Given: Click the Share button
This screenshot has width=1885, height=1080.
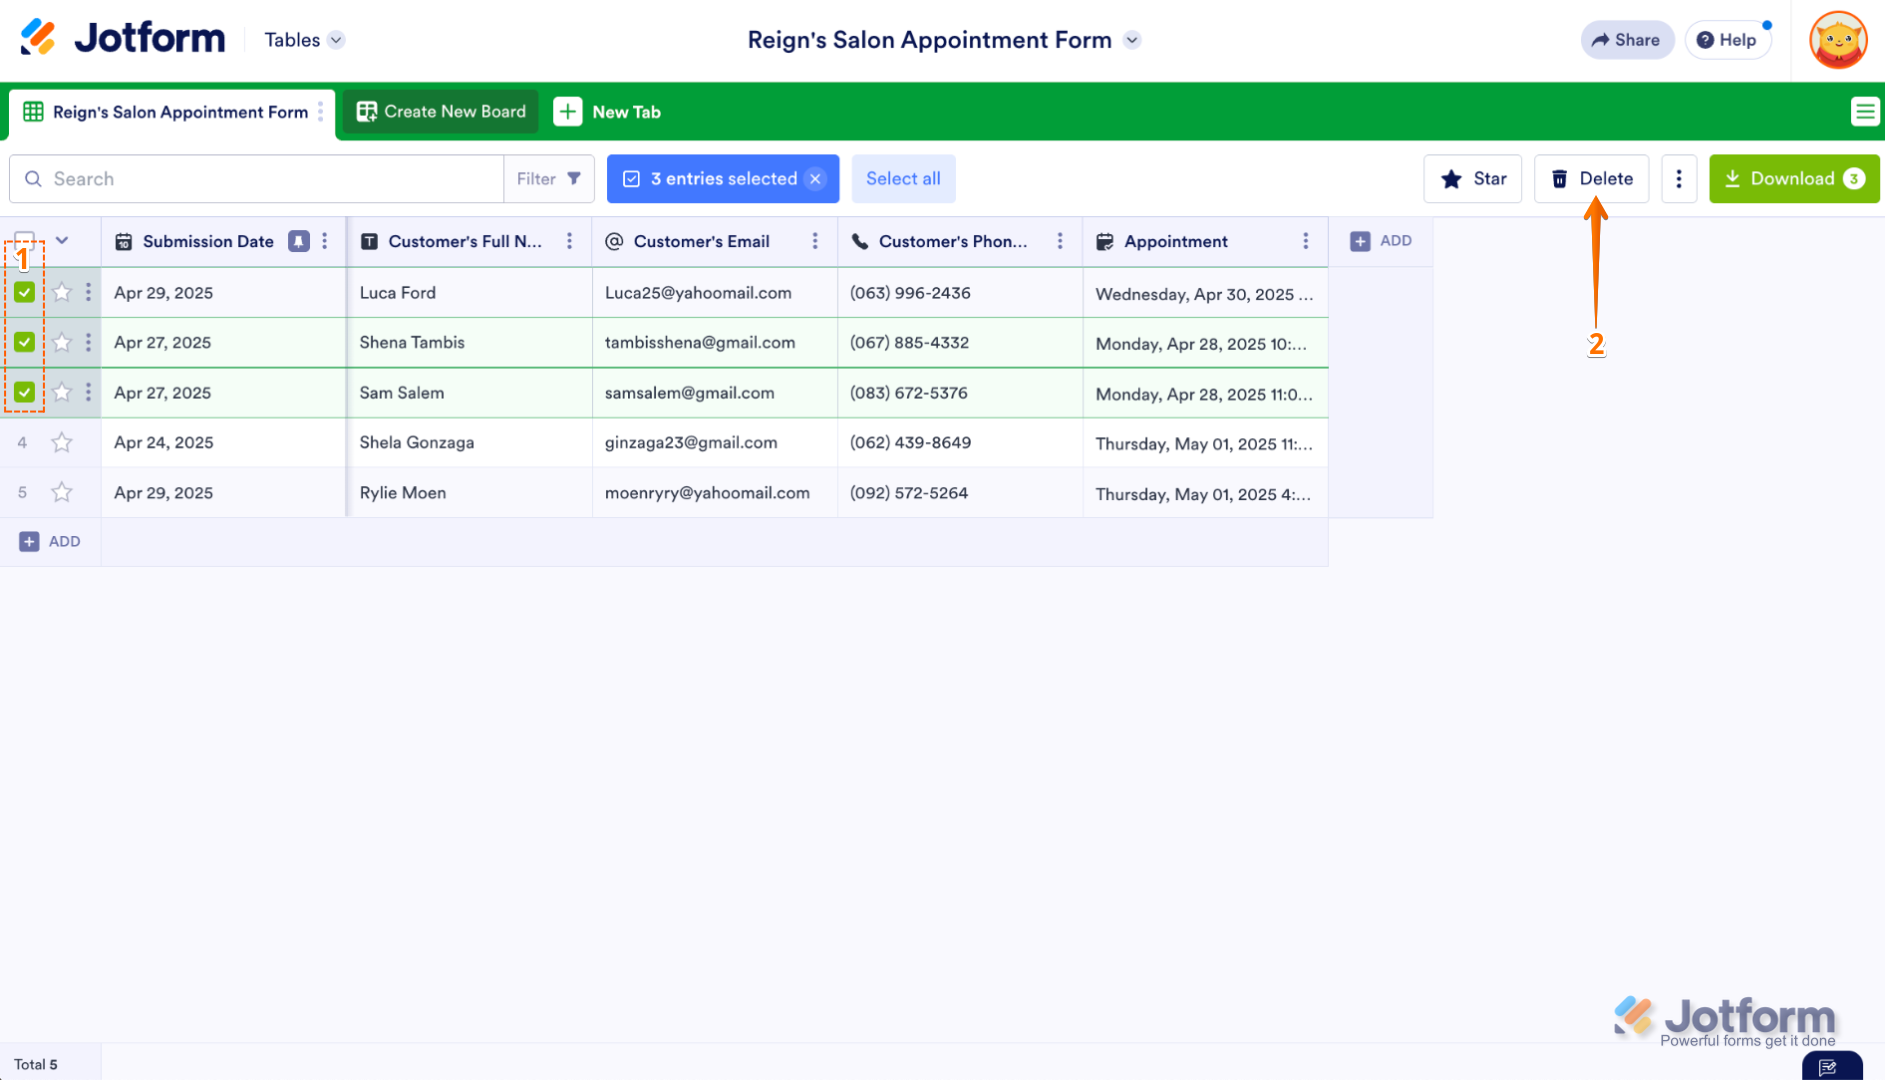Looking at the screenshot, I should click(x=1627, y=40).
